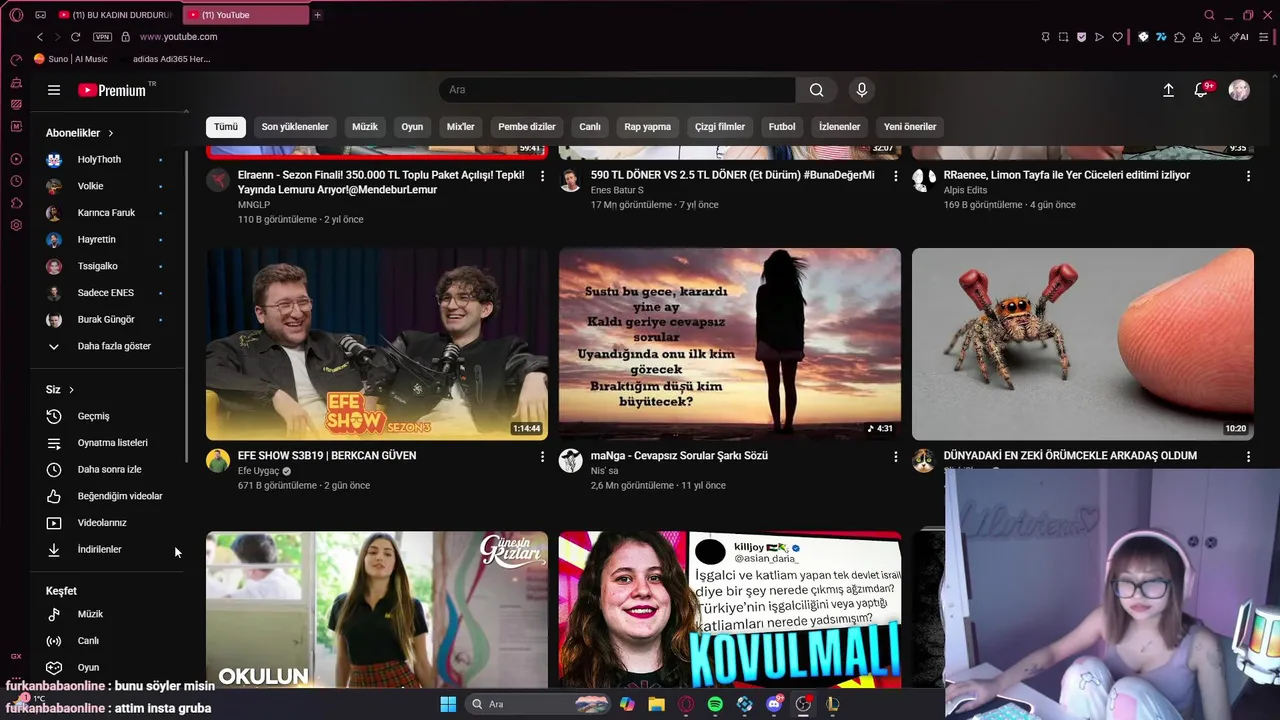Click the YouTube Premium logo

112,90
